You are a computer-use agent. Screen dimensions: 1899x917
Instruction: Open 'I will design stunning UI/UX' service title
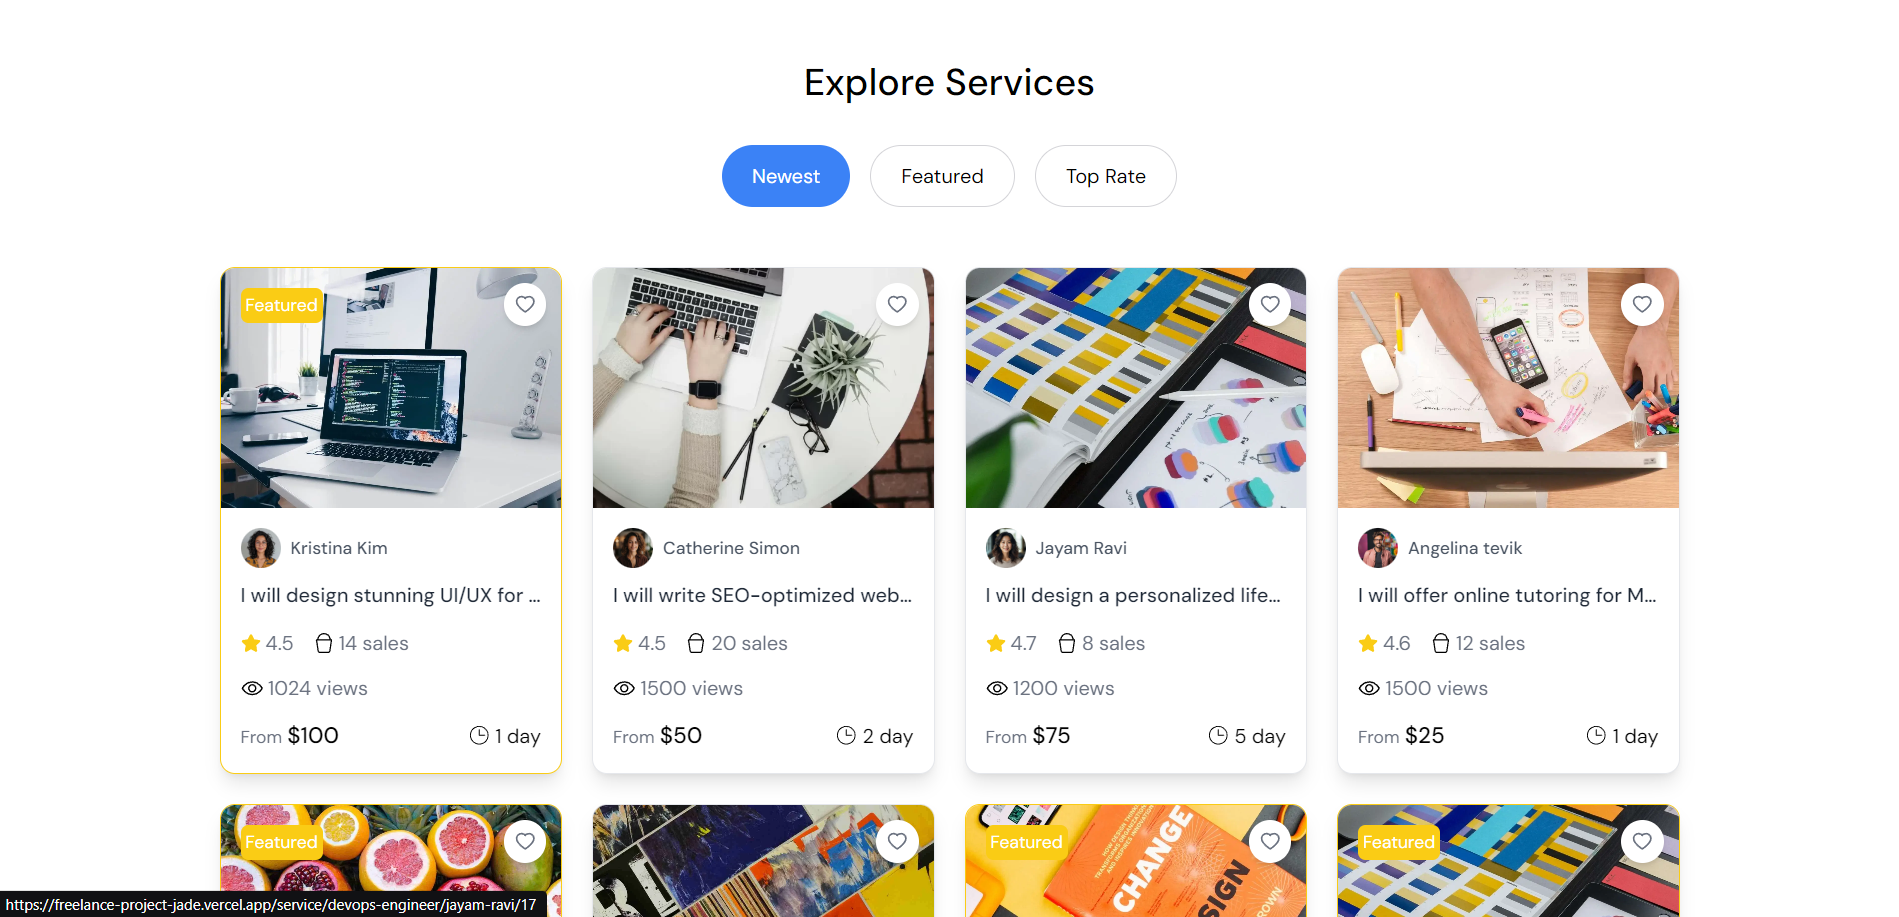pos(391,595)
